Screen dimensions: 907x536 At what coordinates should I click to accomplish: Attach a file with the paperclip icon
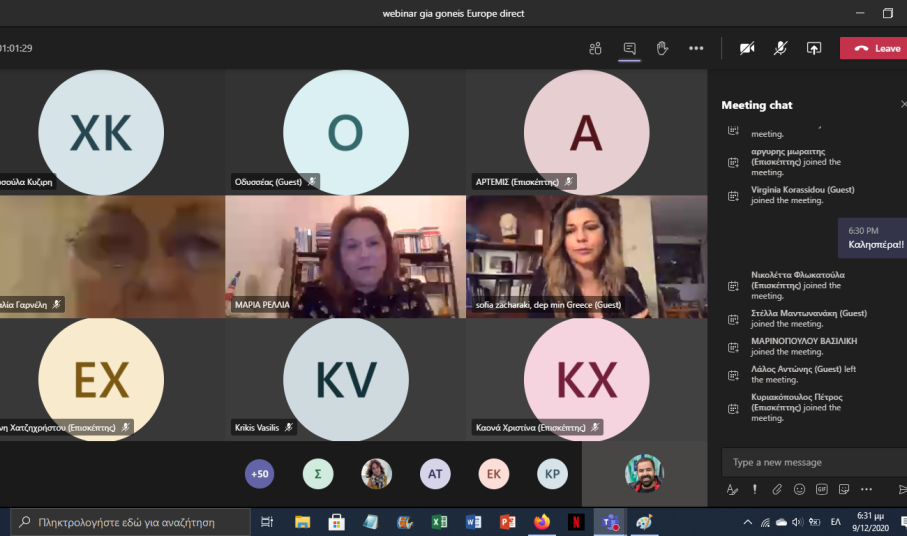point(777,490)
